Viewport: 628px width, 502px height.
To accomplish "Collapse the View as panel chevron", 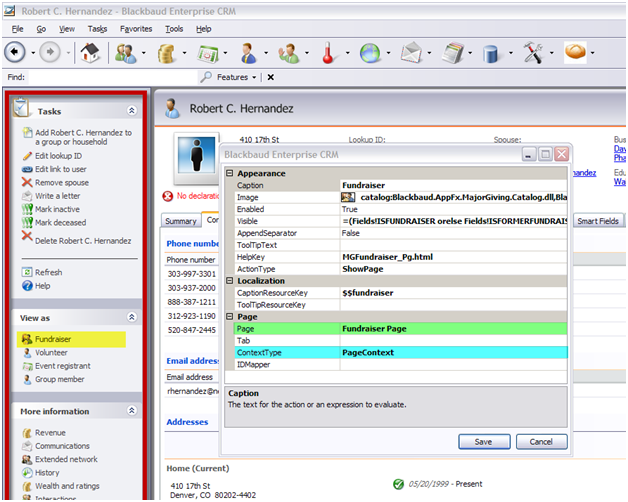I will pos(132,317).
